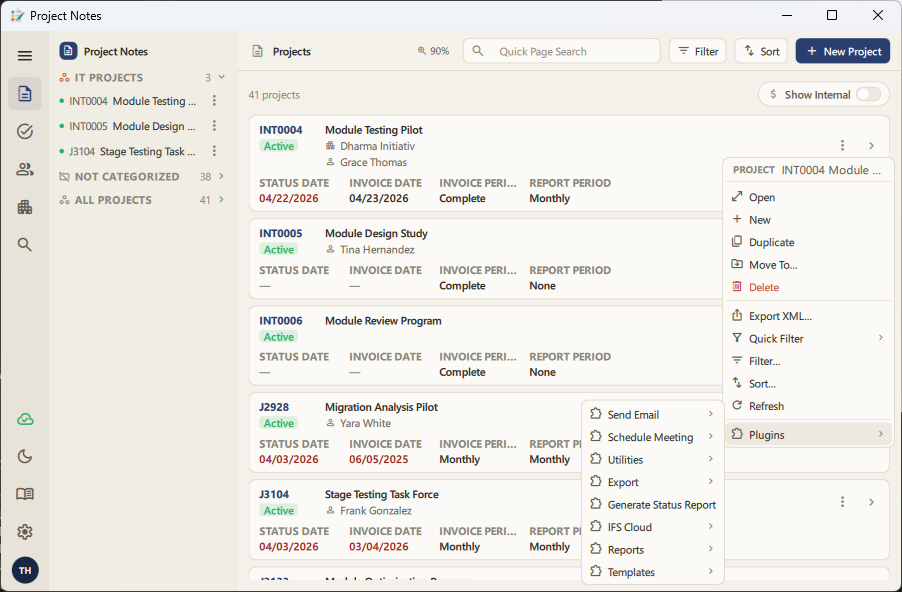Choose Refresh in the context menu
The width and height of the screenshot is (902, 592).
pyautogui.click(x=808, y=406)
